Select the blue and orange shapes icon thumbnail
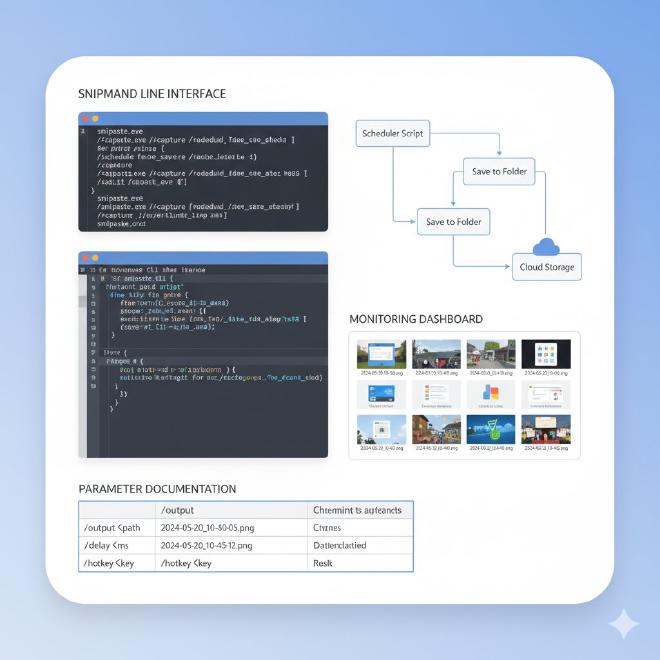 click(491, 391)
